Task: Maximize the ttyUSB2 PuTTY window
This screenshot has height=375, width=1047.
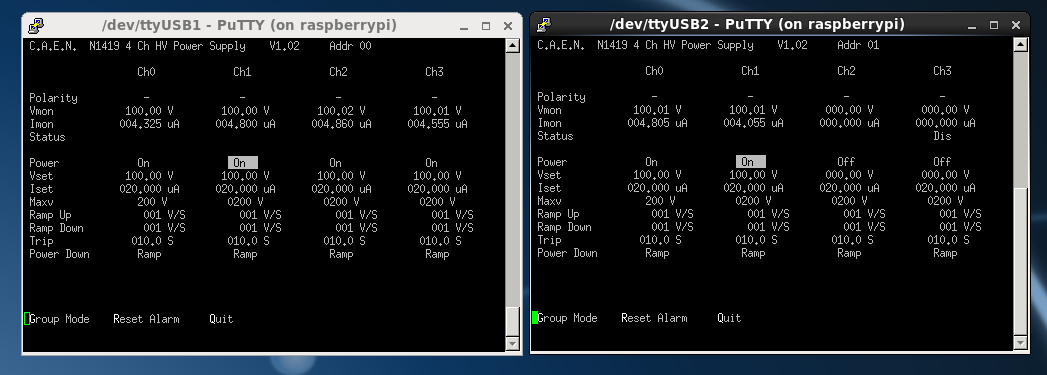Action: [994, 25]
